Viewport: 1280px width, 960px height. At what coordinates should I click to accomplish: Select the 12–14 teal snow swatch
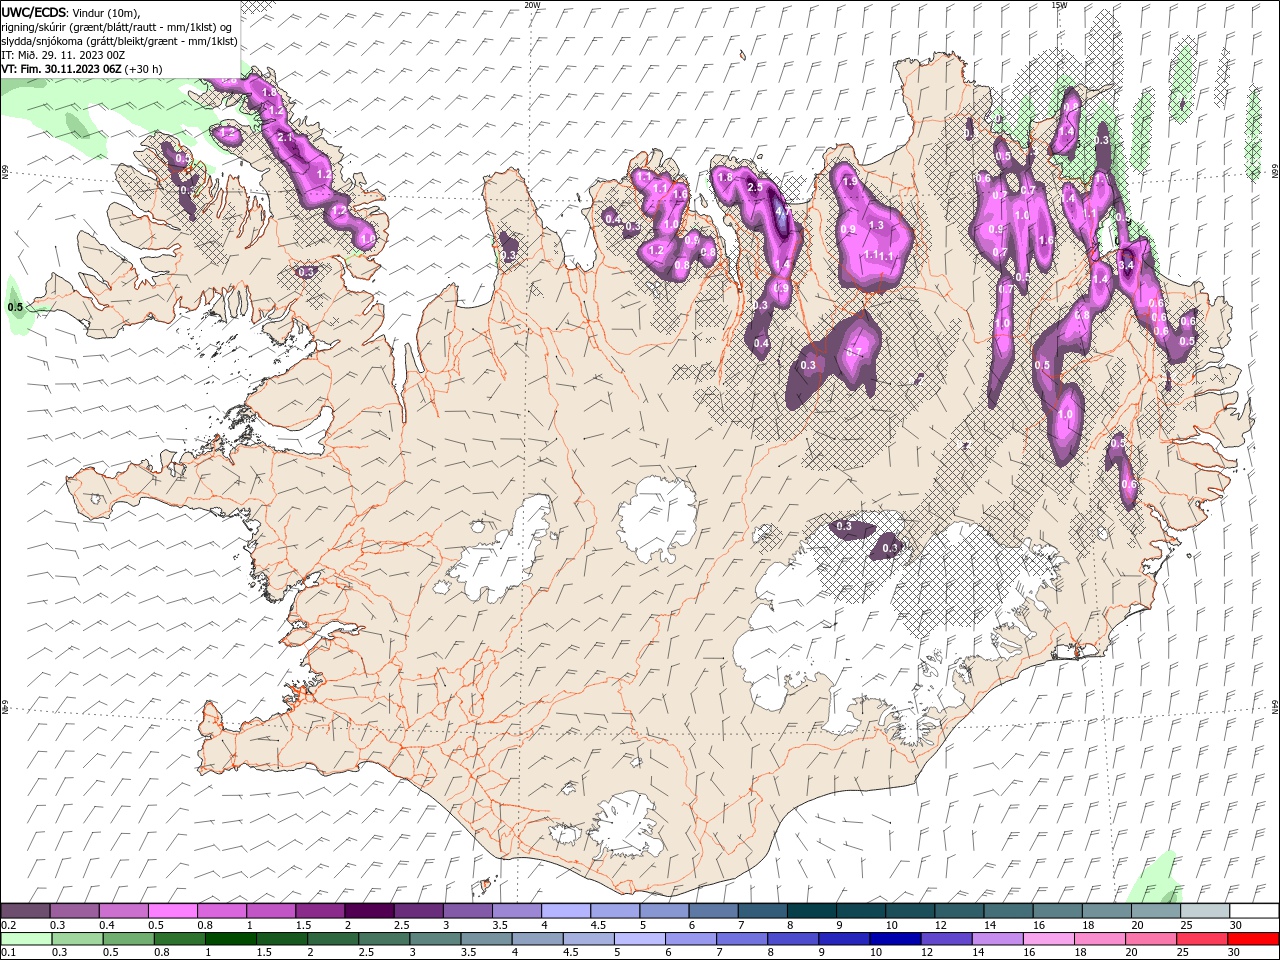click(x=957, y=911)
